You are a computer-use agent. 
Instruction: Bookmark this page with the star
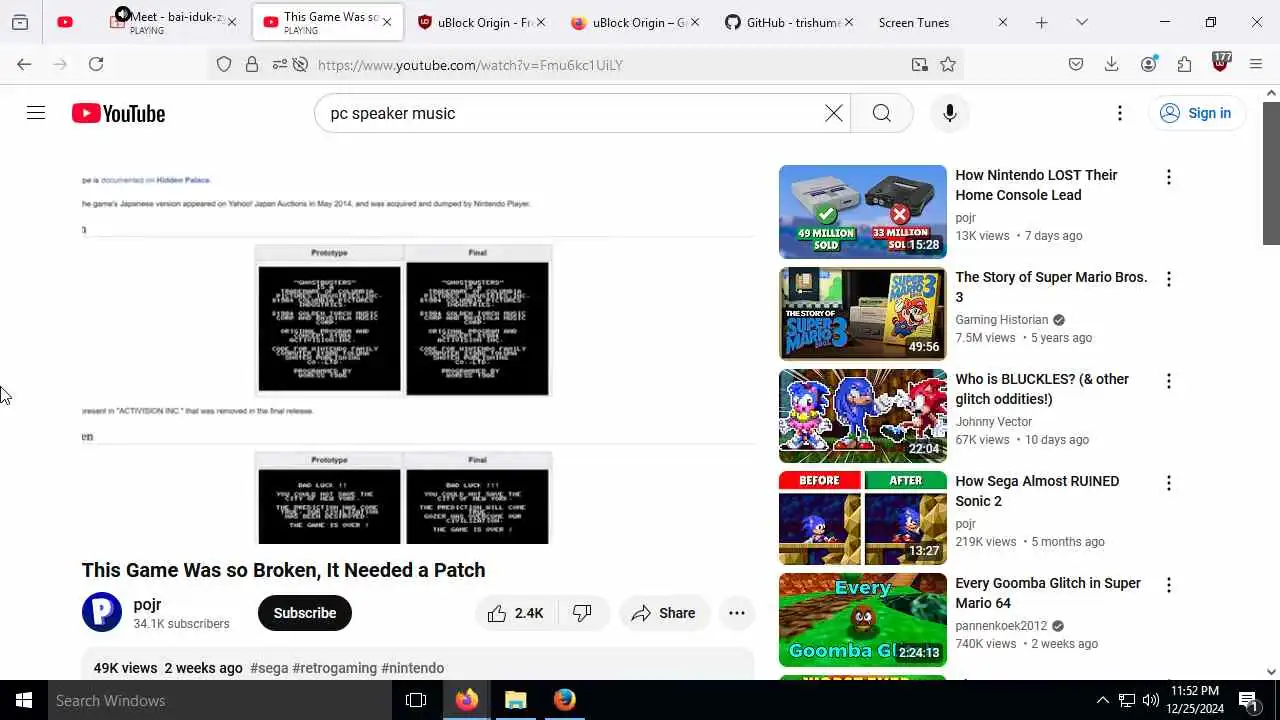(x=948, y=64)
